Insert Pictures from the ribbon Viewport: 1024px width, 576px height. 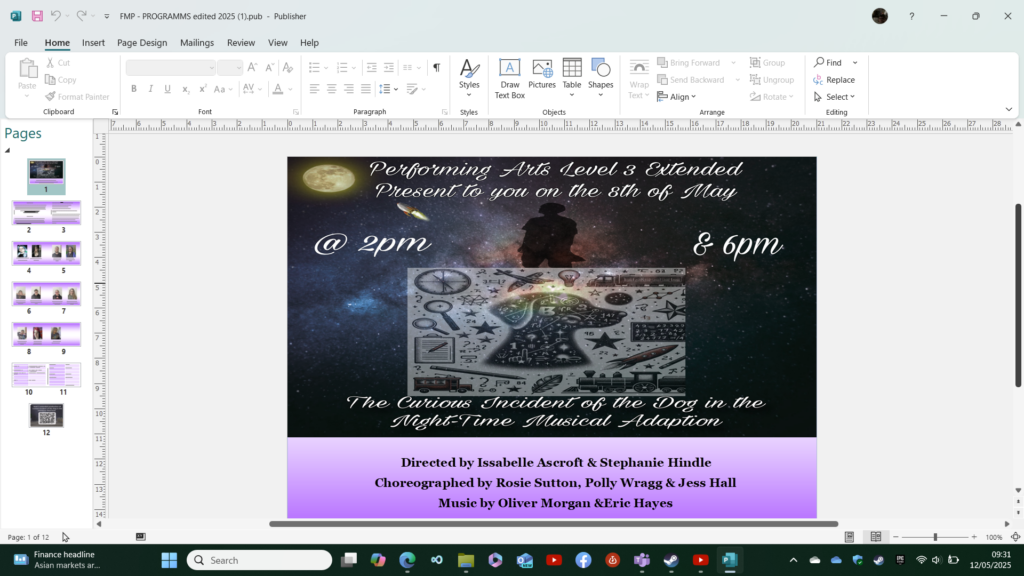pos(541,74)
